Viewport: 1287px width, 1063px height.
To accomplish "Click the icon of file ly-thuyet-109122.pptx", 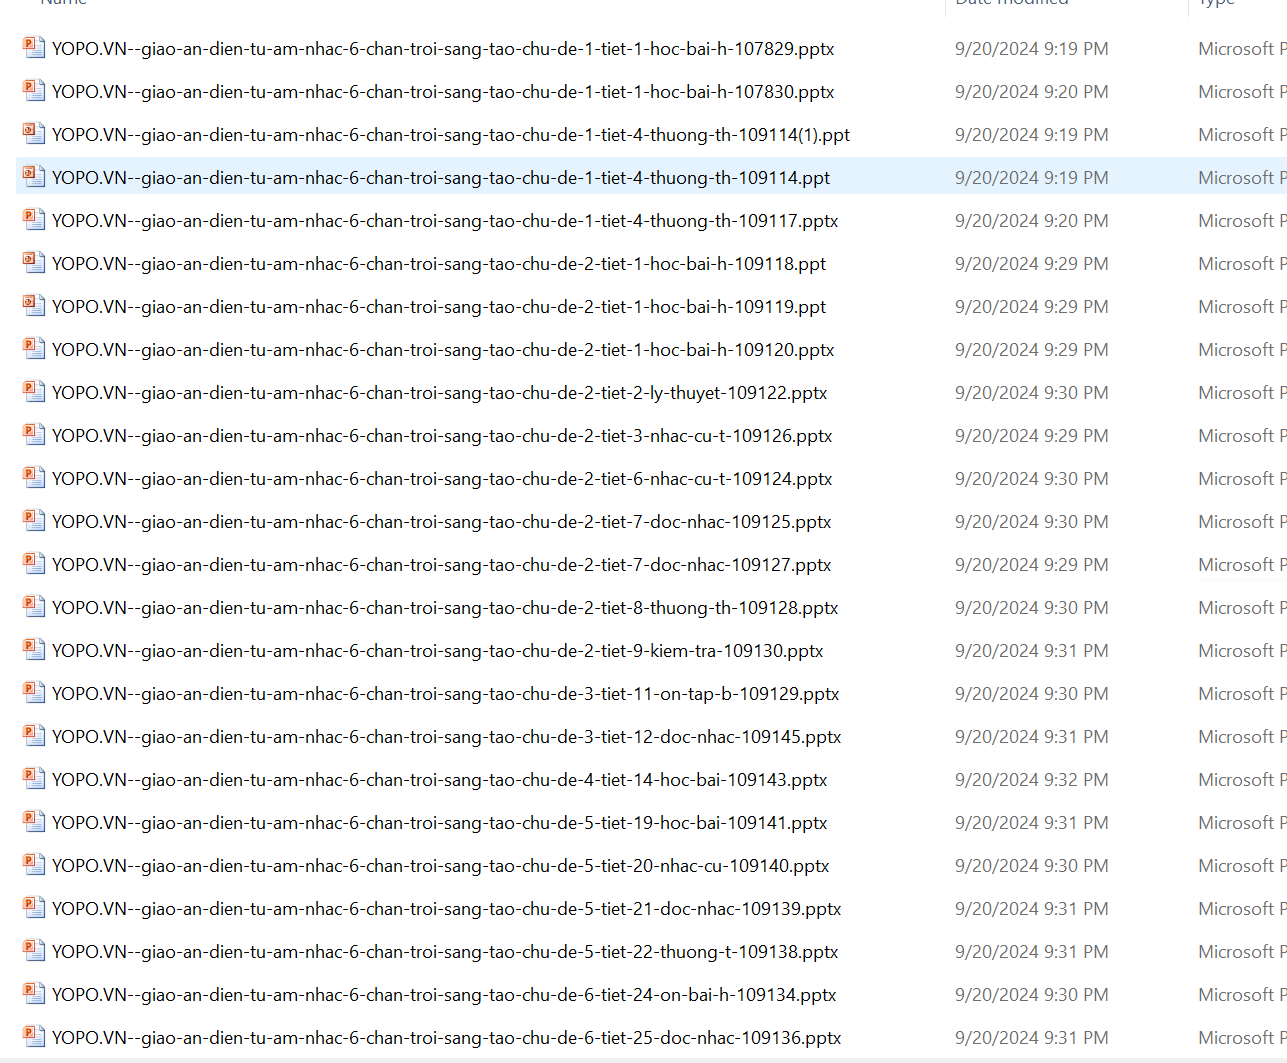I will coord(34,392).
